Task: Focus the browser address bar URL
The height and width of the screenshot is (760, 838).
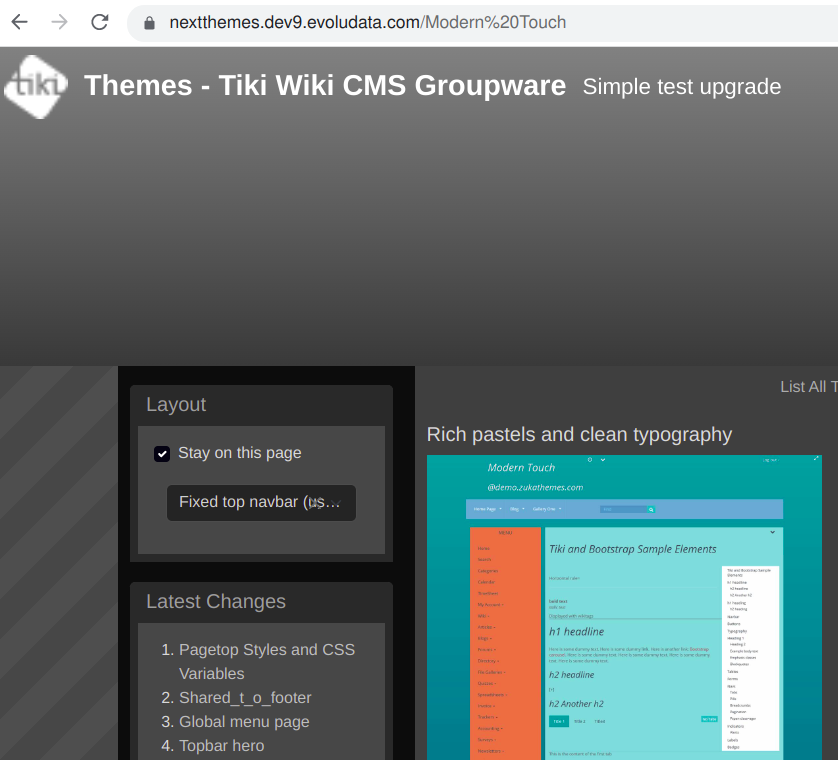Action: tap(368, 22)
